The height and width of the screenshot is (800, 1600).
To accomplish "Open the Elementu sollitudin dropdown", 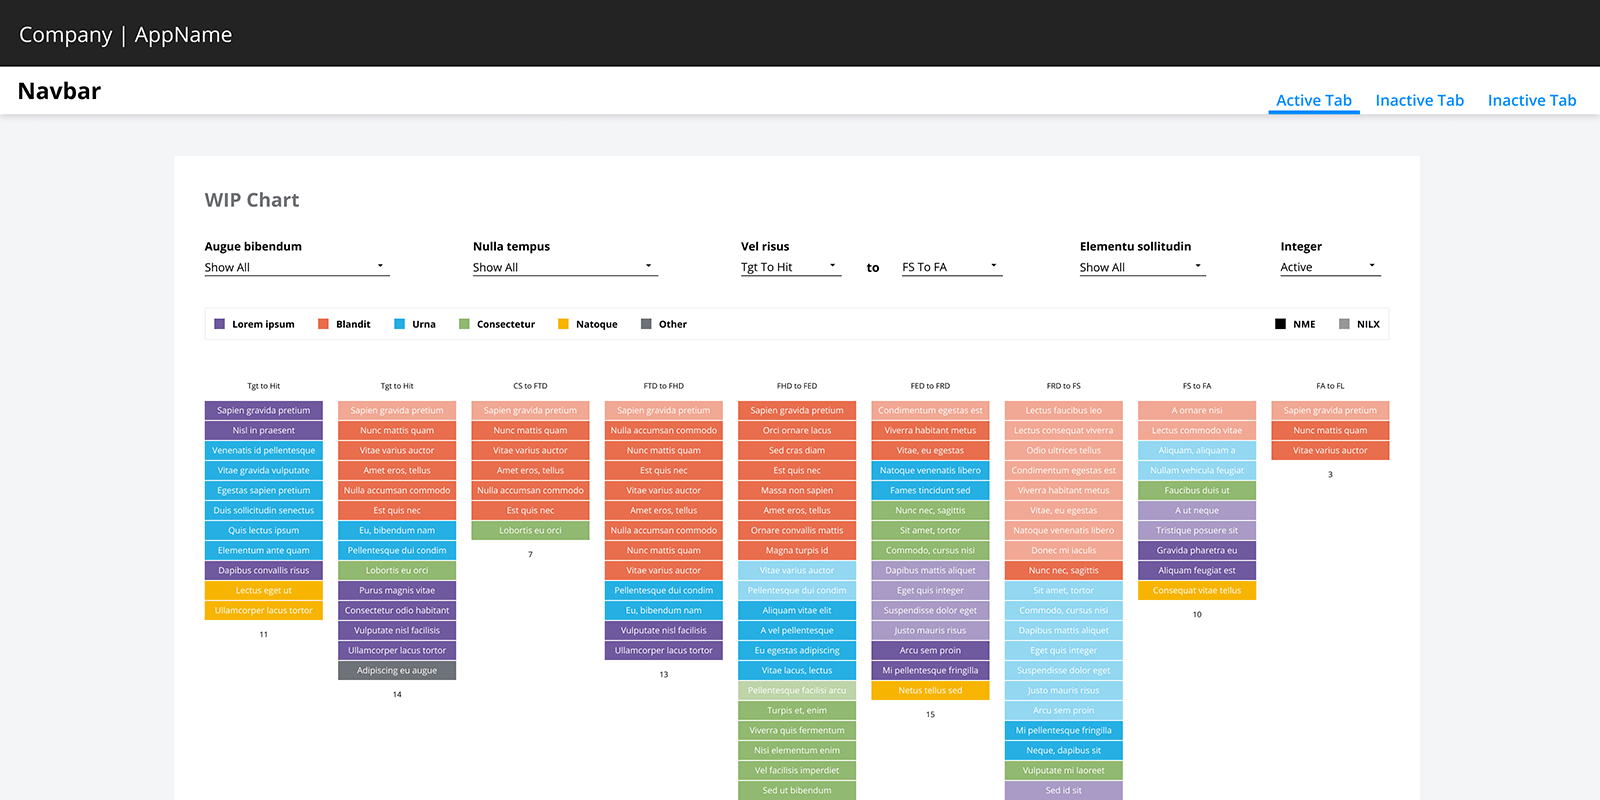I will tap(1142, 267).
